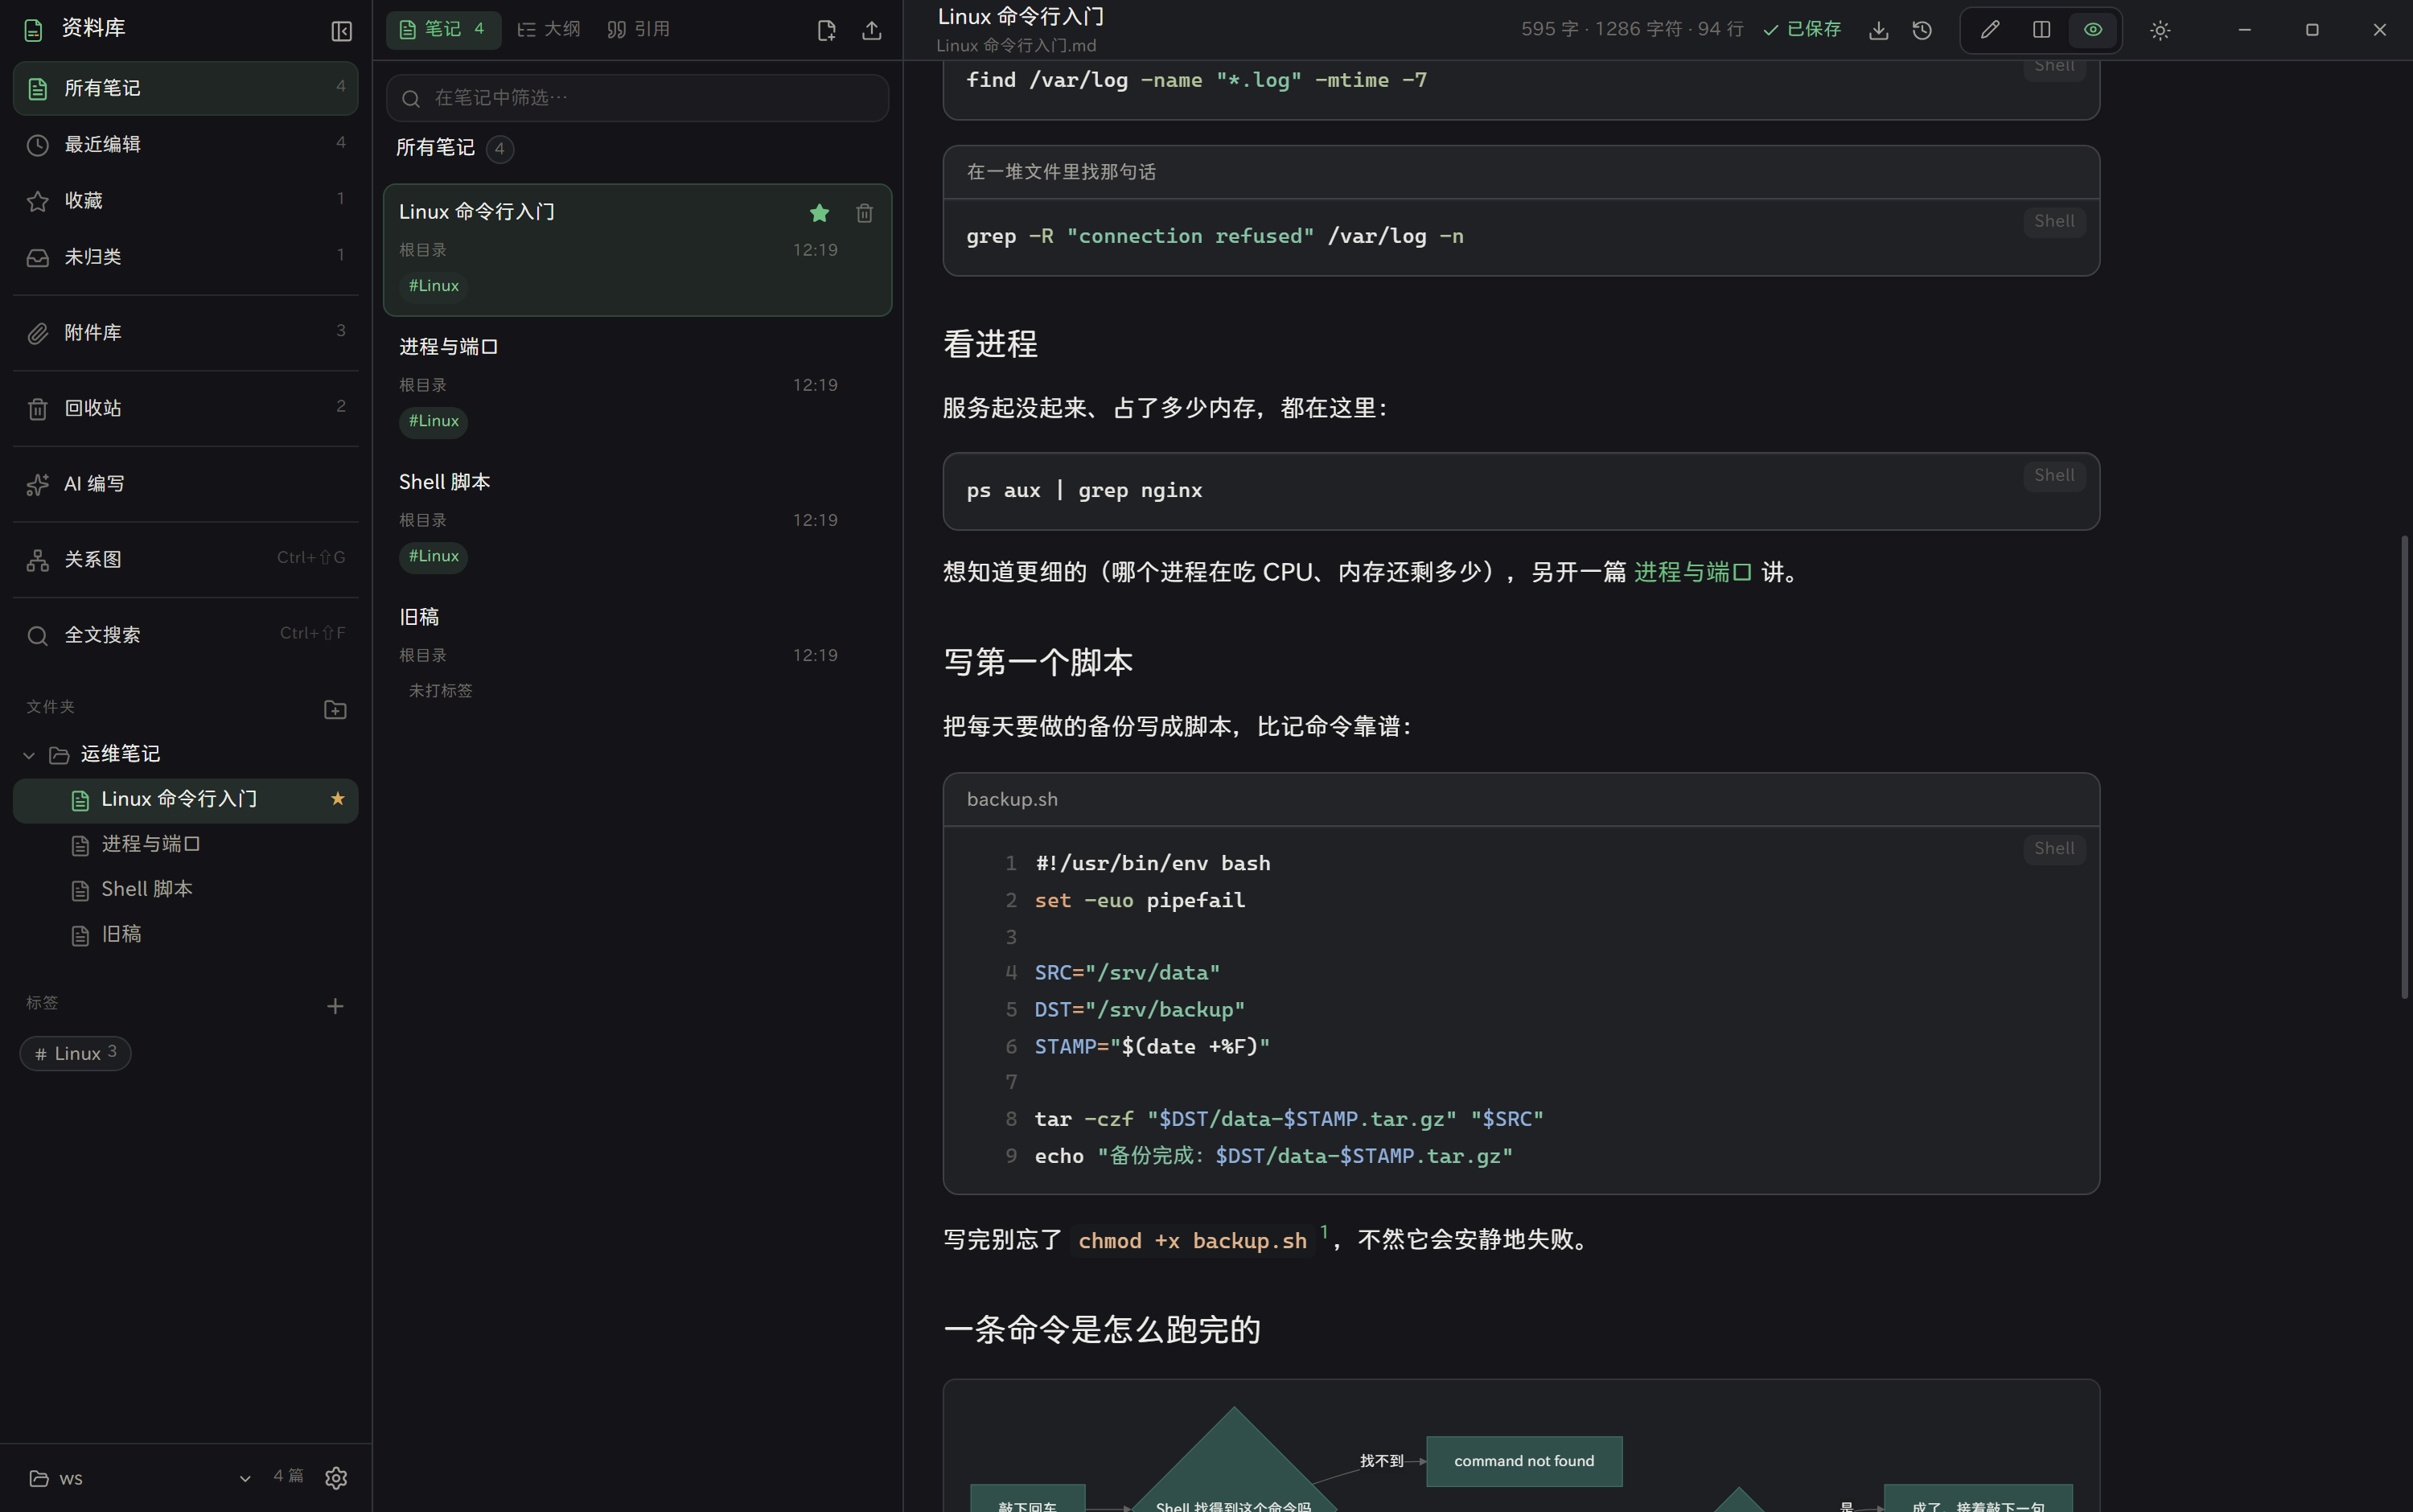This screenshot has width=2413, height=1512.
Task: Open the ws workspace switcher dropdown
Action: point(140,1478)
